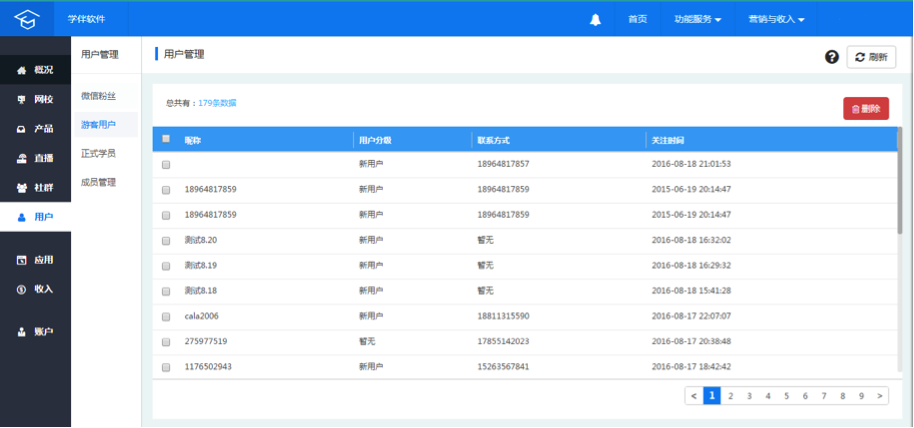Select the cala2006 row checkbox
Screen dimensions: 914x428
(x=166, y=317)
